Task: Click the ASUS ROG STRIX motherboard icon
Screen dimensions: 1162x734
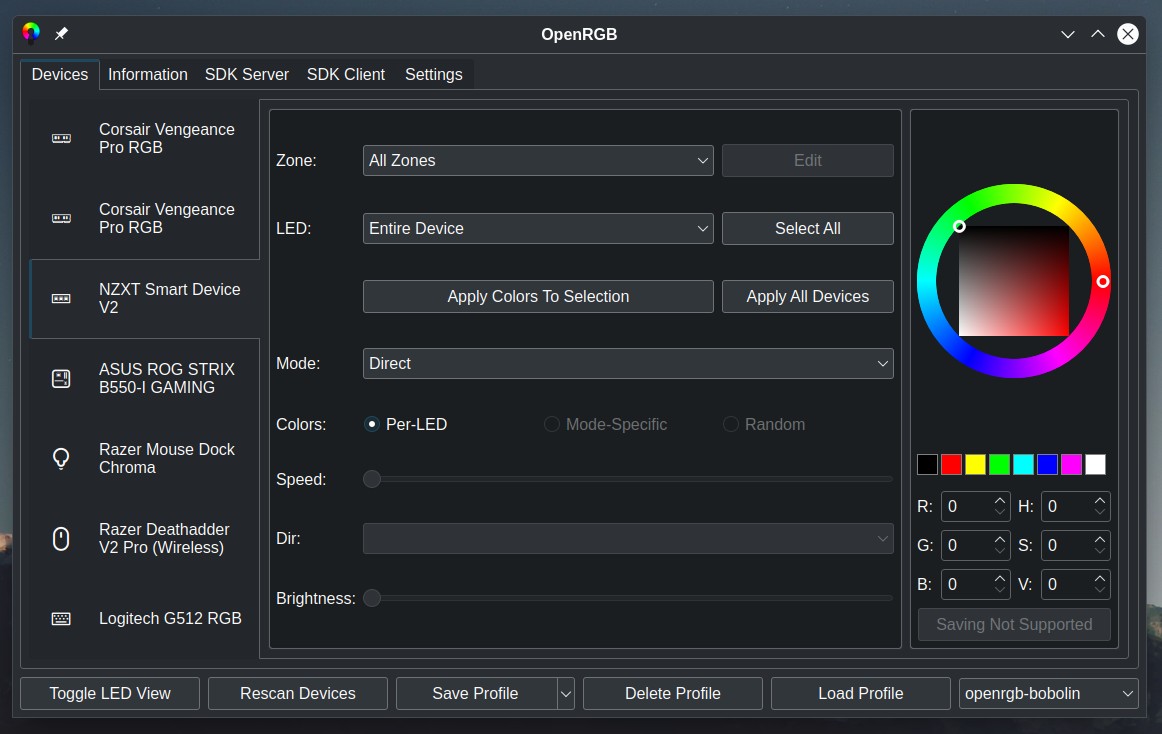Action: (x=61, y=379)
